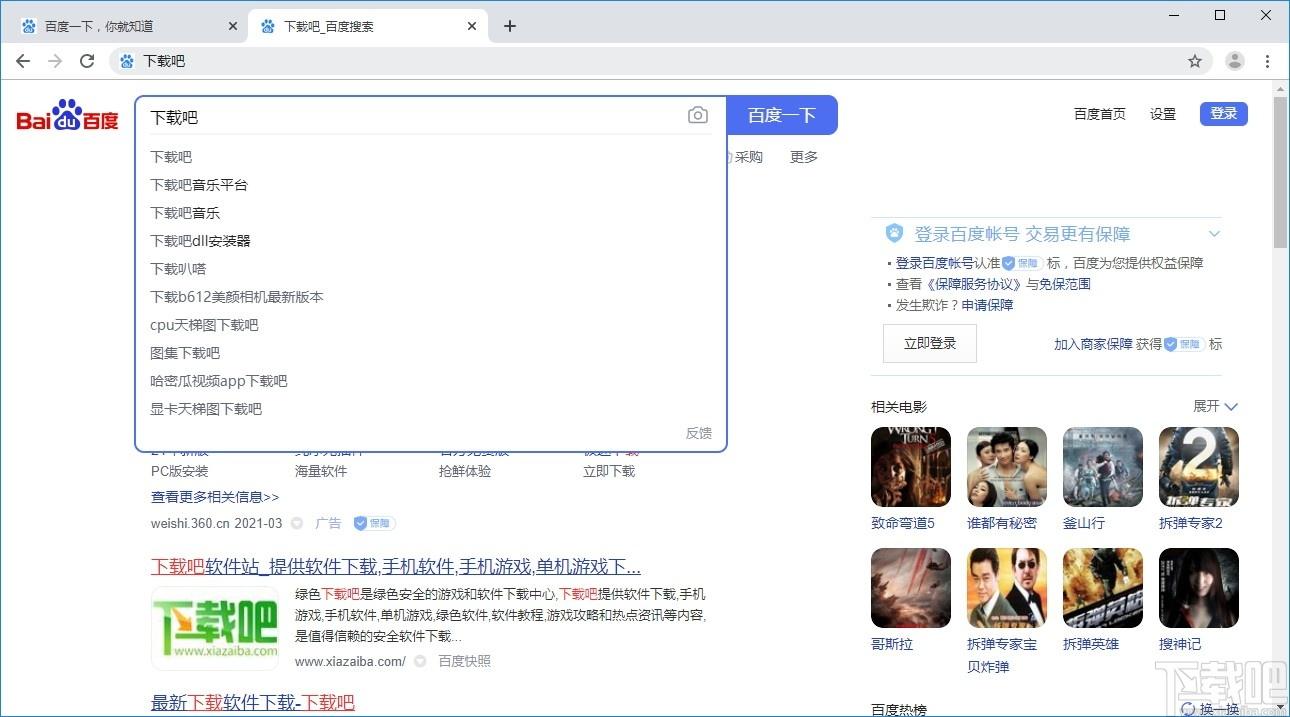Bookmark this page with the star icon

1195,61
